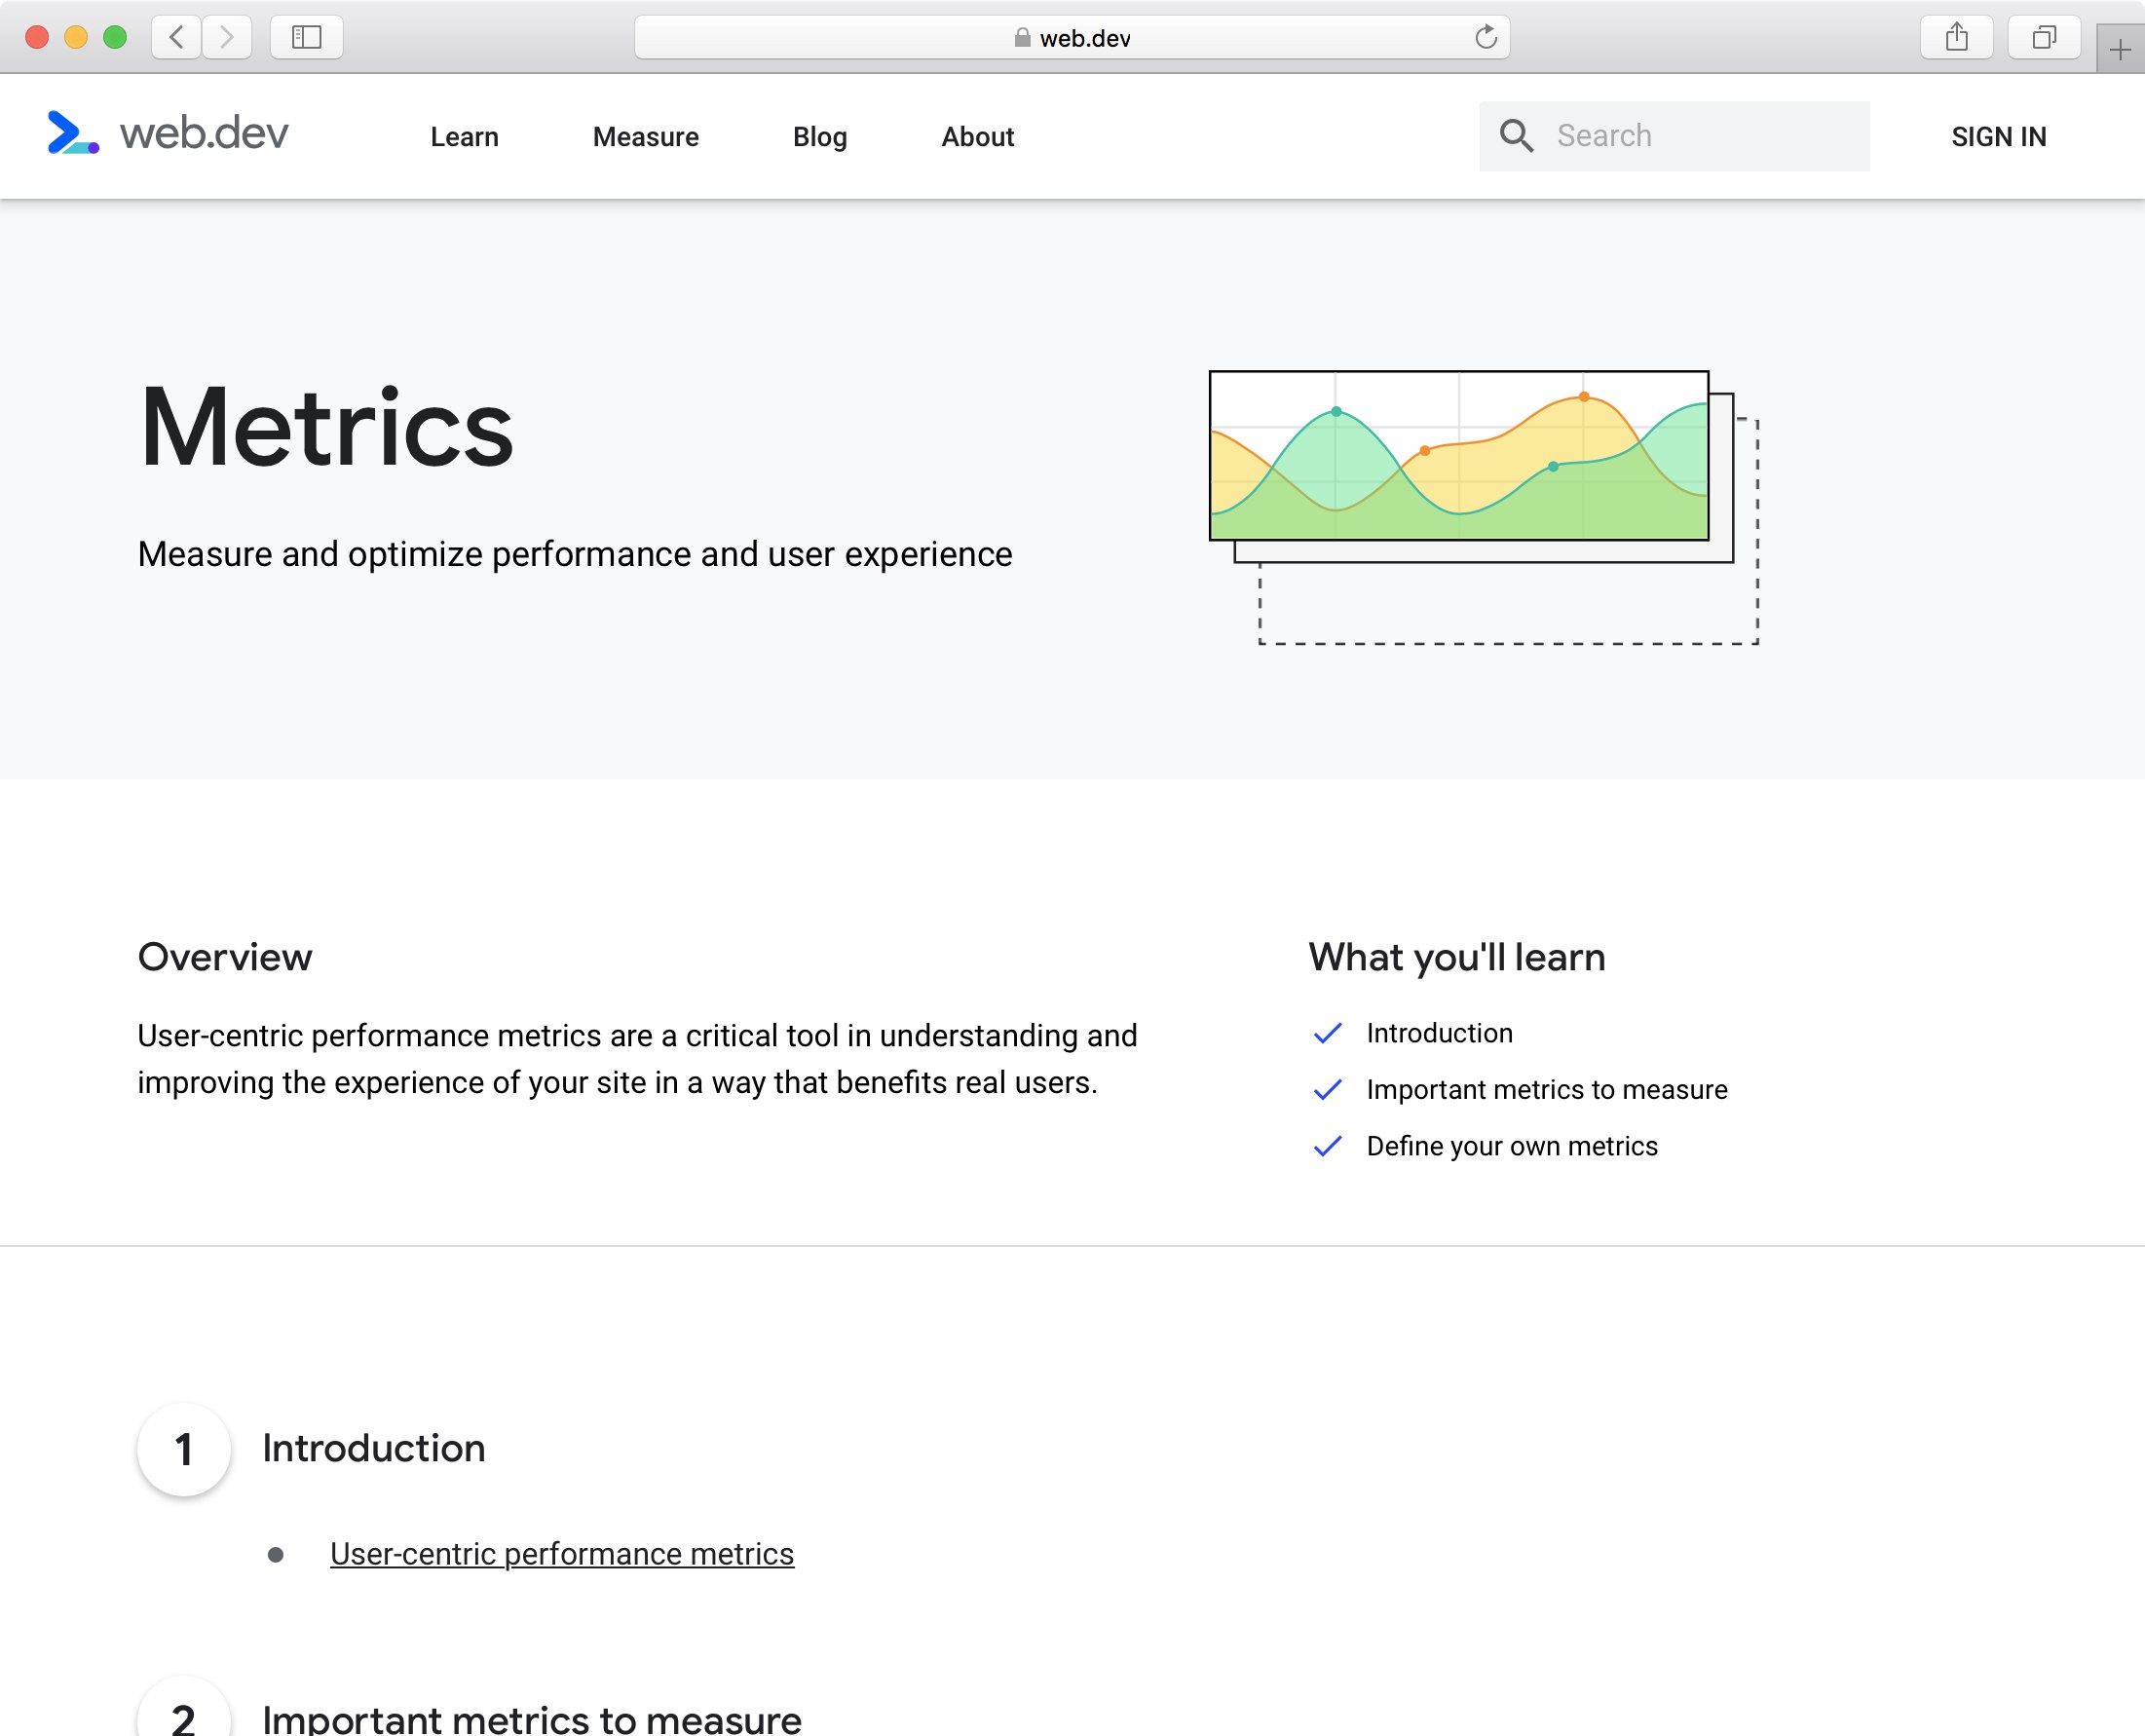Go to the Blog section
This screenshot has height=1736, width=2145.
coord(820,137)
